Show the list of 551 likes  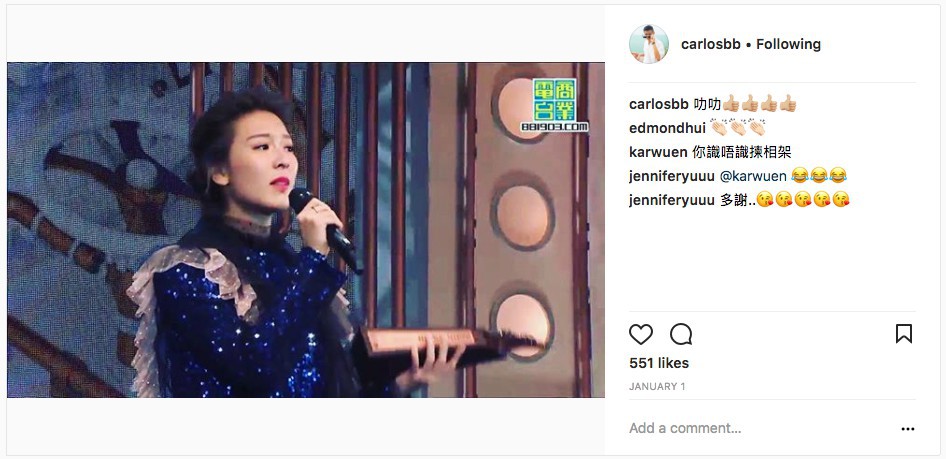point(659,363)
